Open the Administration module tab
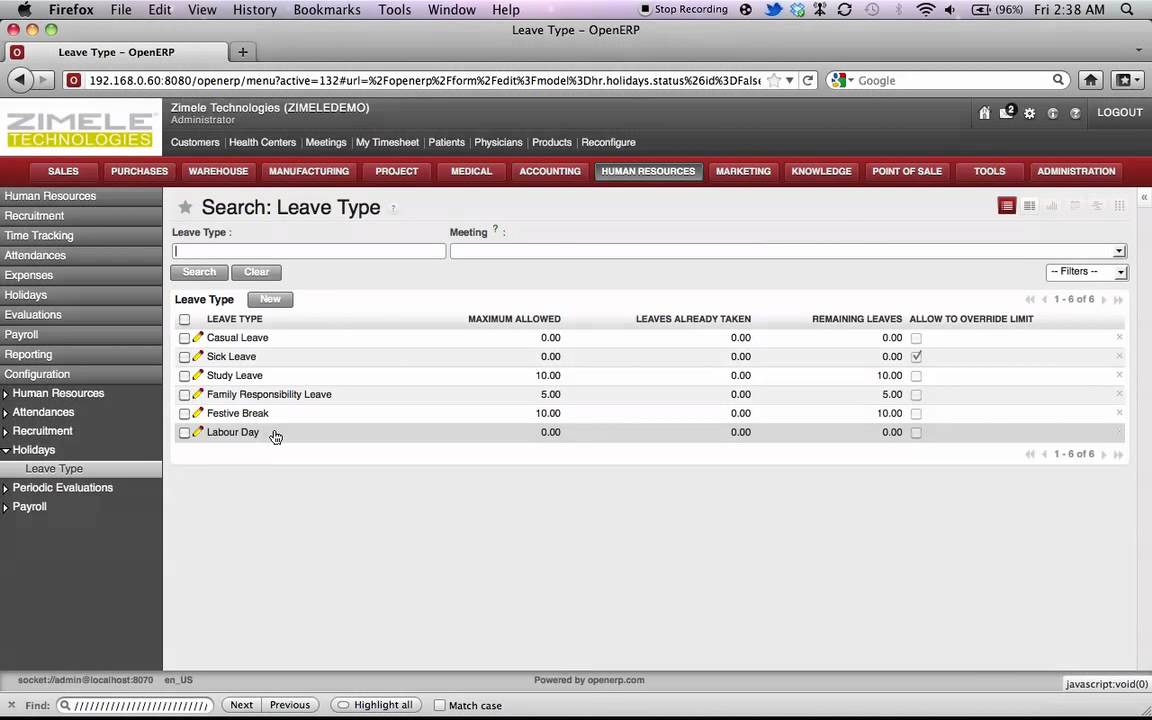Image resolution: width=1152 pixels, height=720 pixels. [1076, 171]
